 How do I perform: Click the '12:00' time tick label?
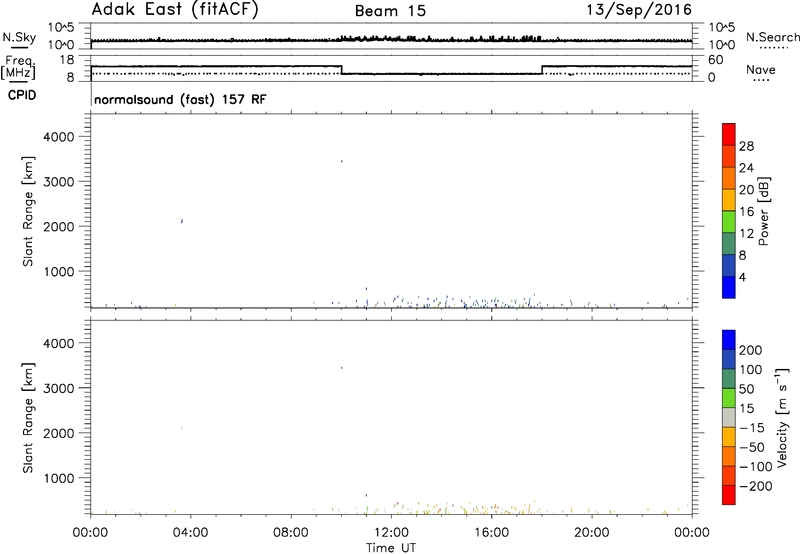(x=391, y=533)
